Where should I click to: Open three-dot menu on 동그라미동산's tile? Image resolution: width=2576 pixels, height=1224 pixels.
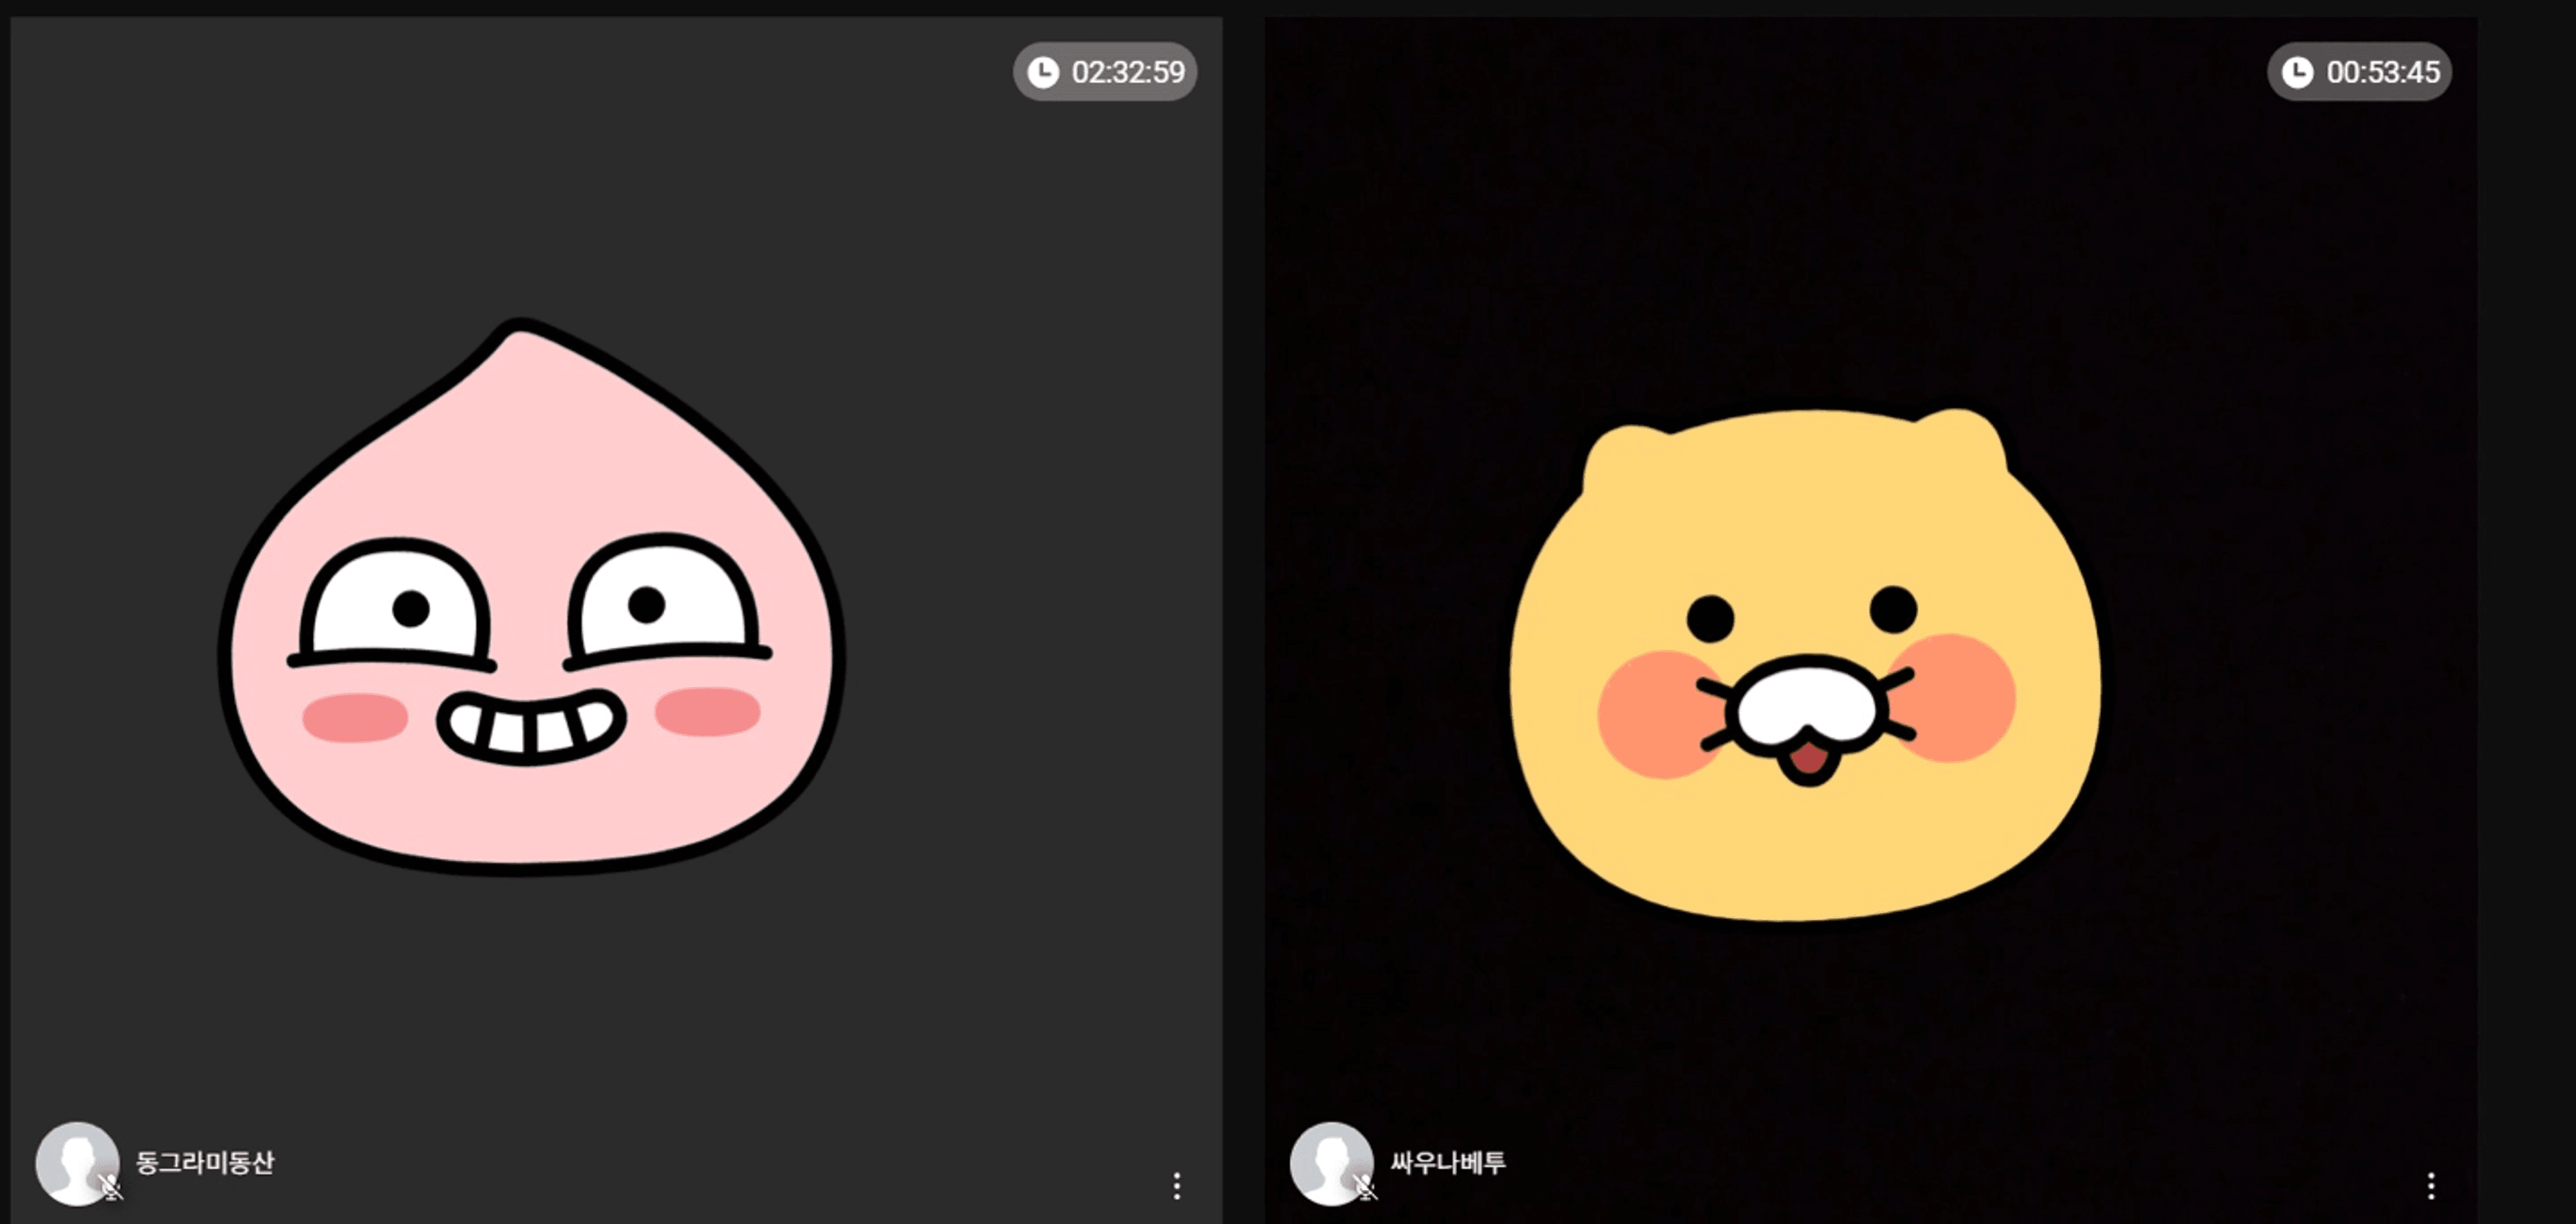tap(1177, 1186)
